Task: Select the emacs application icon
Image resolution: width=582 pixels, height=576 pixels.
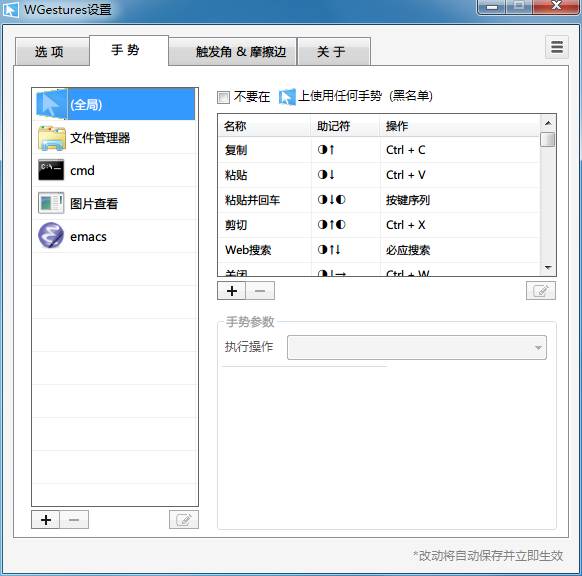Action: click(x=51, y=235)
